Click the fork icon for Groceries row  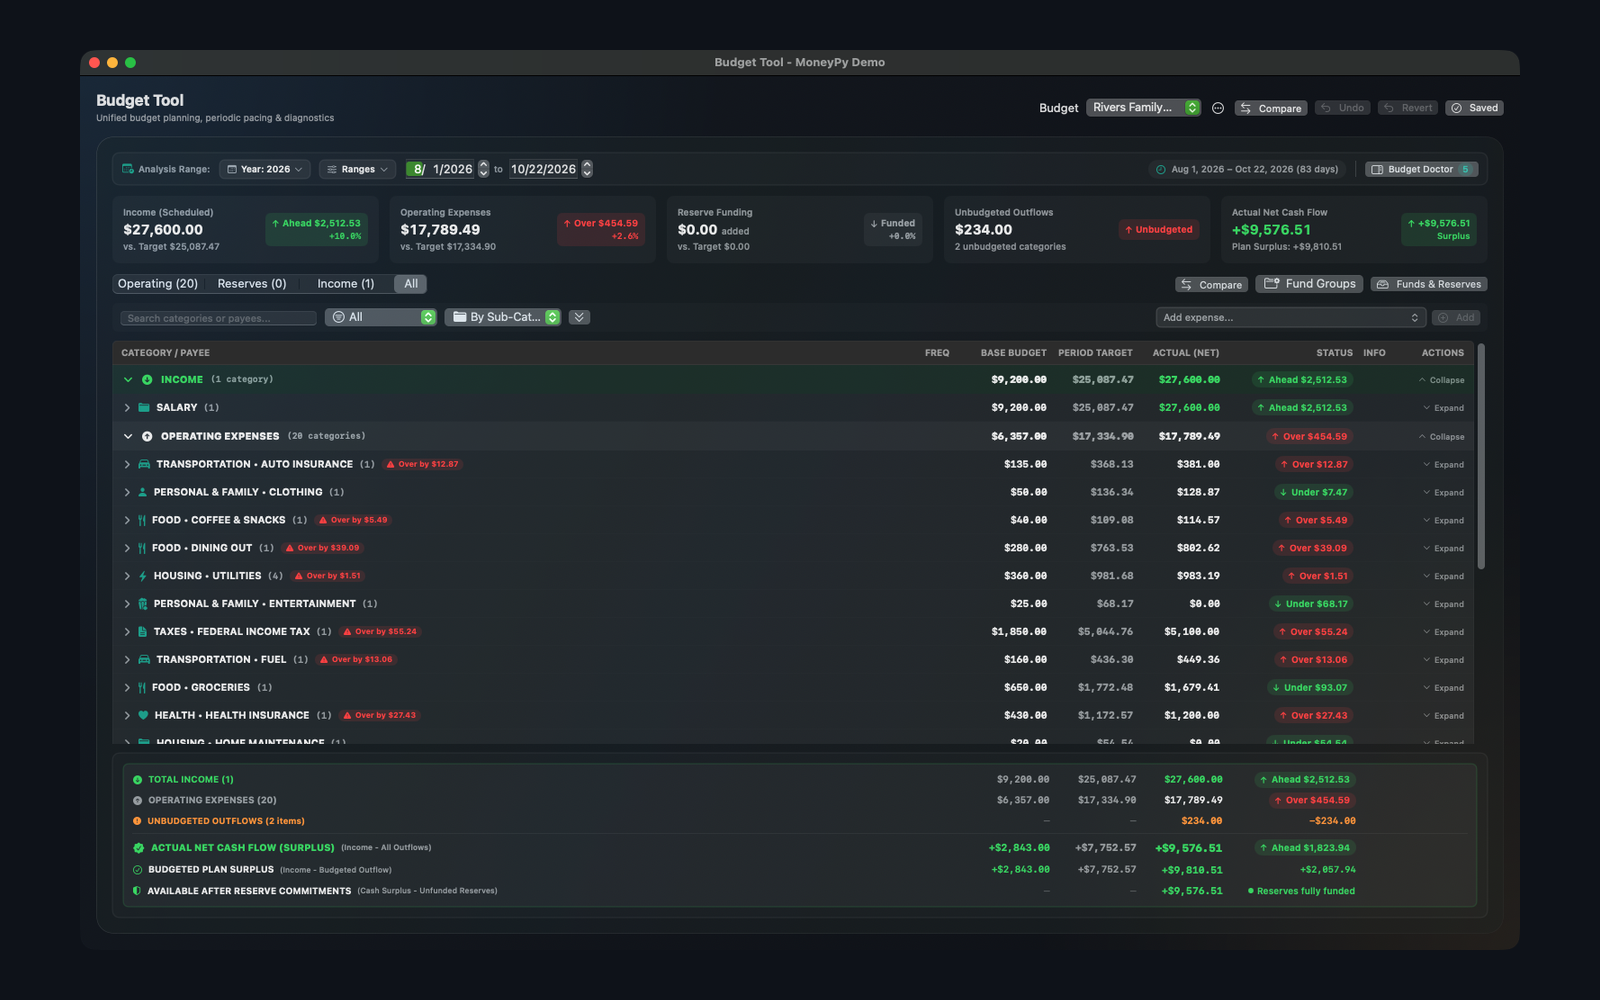click(x=142, y=688)
